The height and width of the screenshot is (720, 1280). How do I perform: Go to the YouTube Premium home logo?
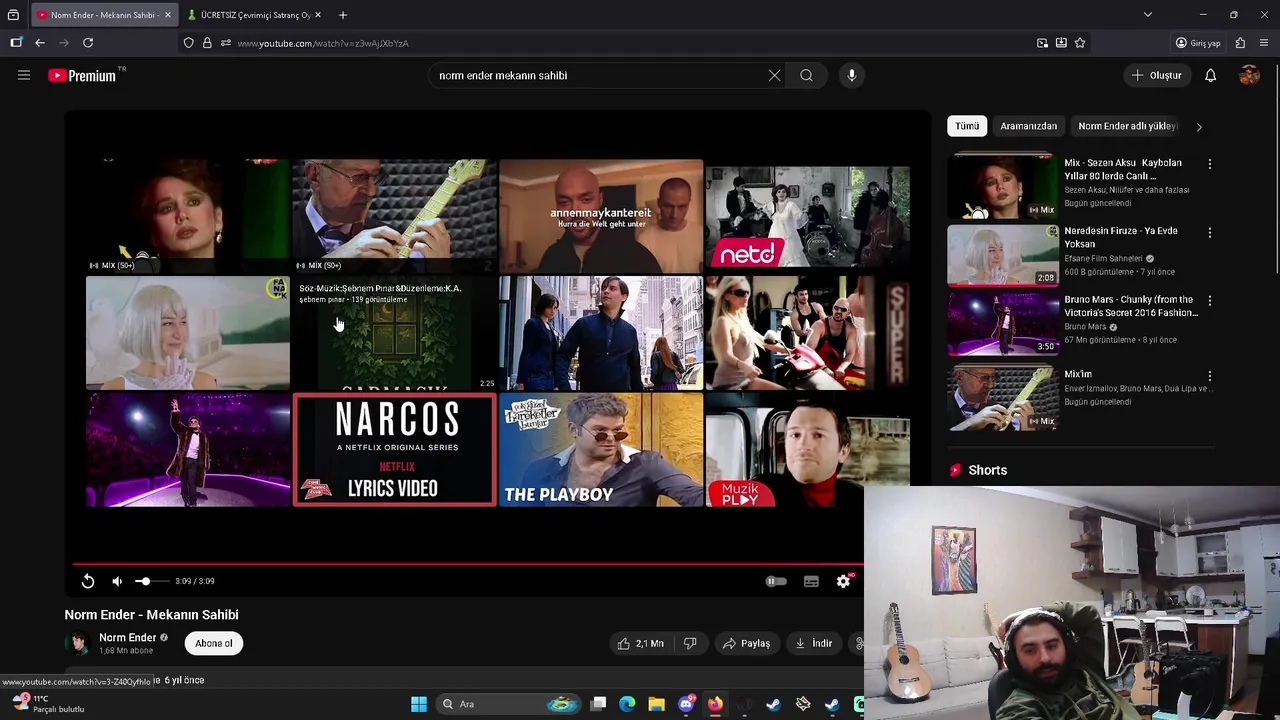point(81,75)
